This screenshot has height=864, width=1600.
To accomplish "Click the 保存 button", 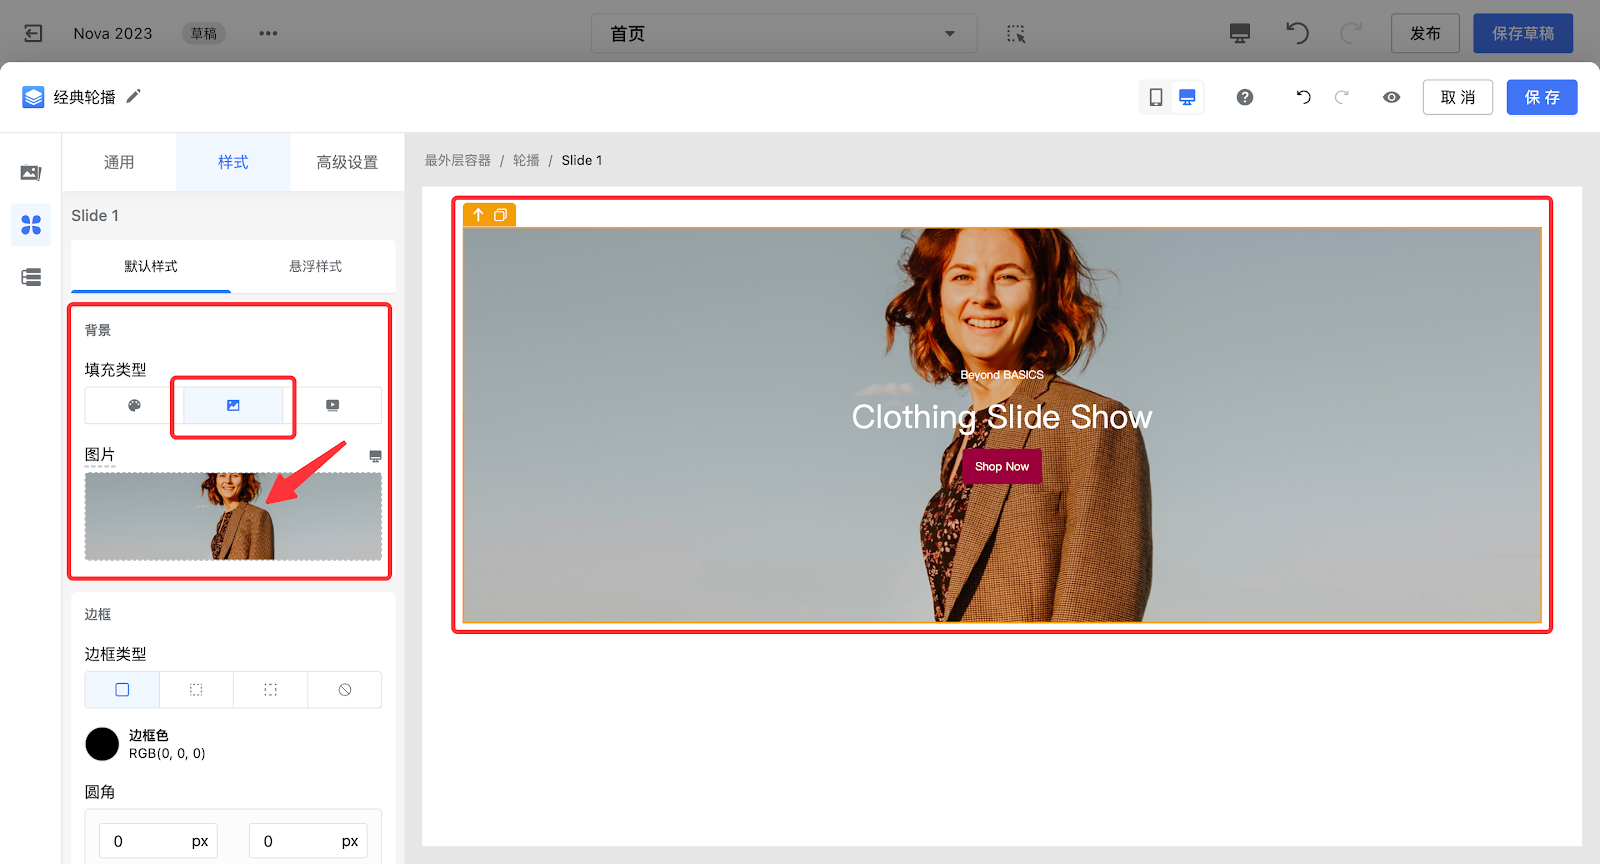I will [x=1541, y=97].
